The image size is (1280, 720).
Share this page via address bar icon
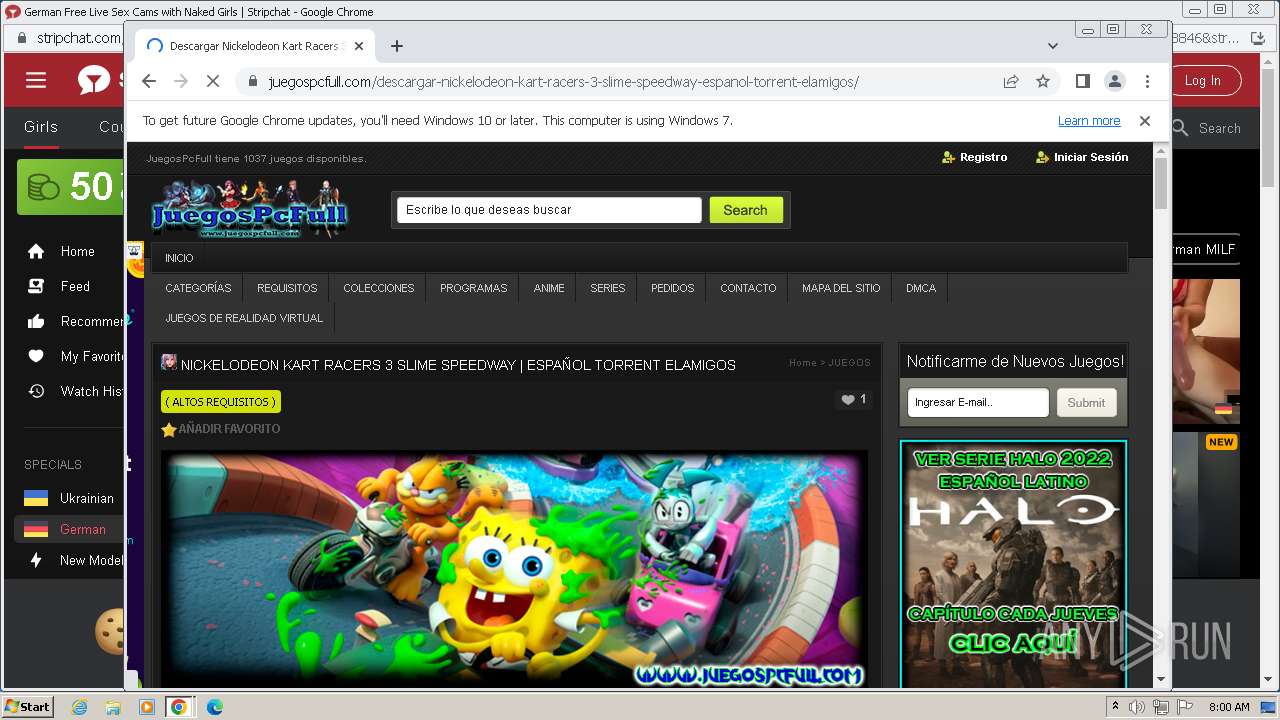coord(1011,81)
